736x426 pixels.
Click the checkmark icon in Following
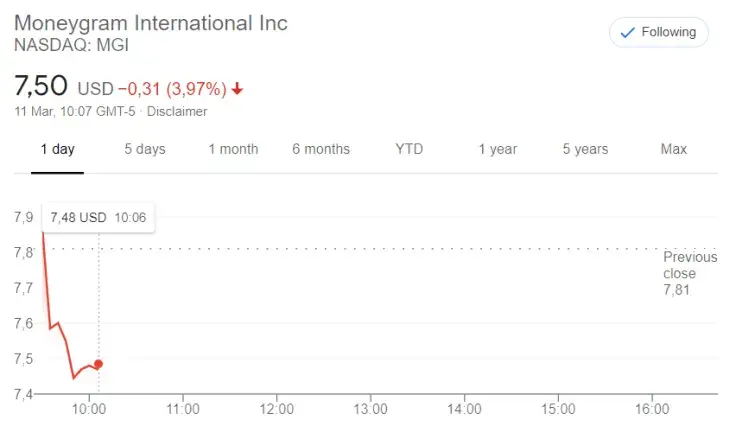click(628, 32)
